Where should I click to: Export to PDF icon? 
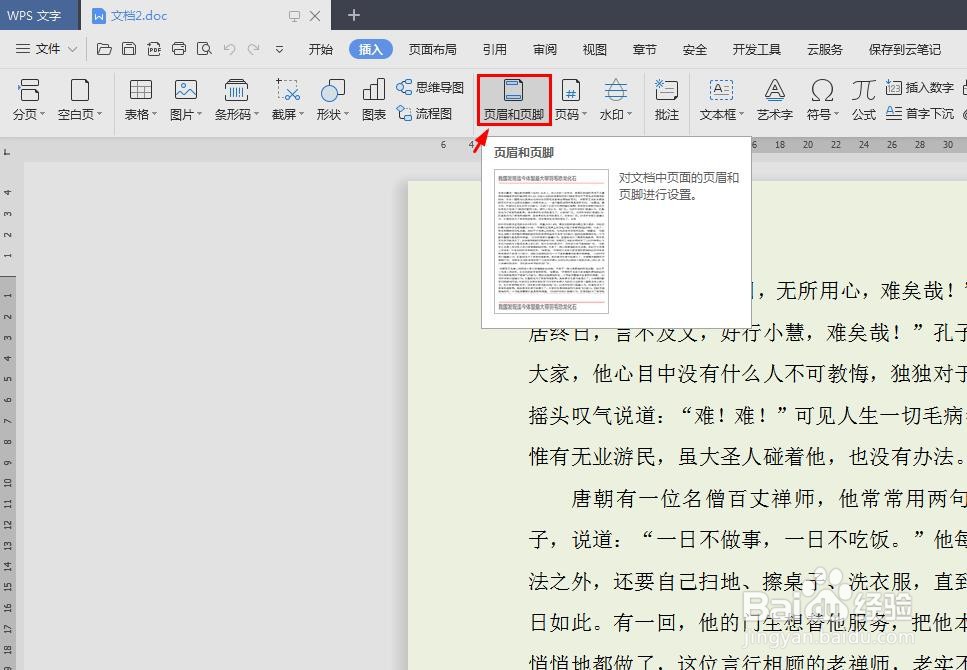point(154,49)
